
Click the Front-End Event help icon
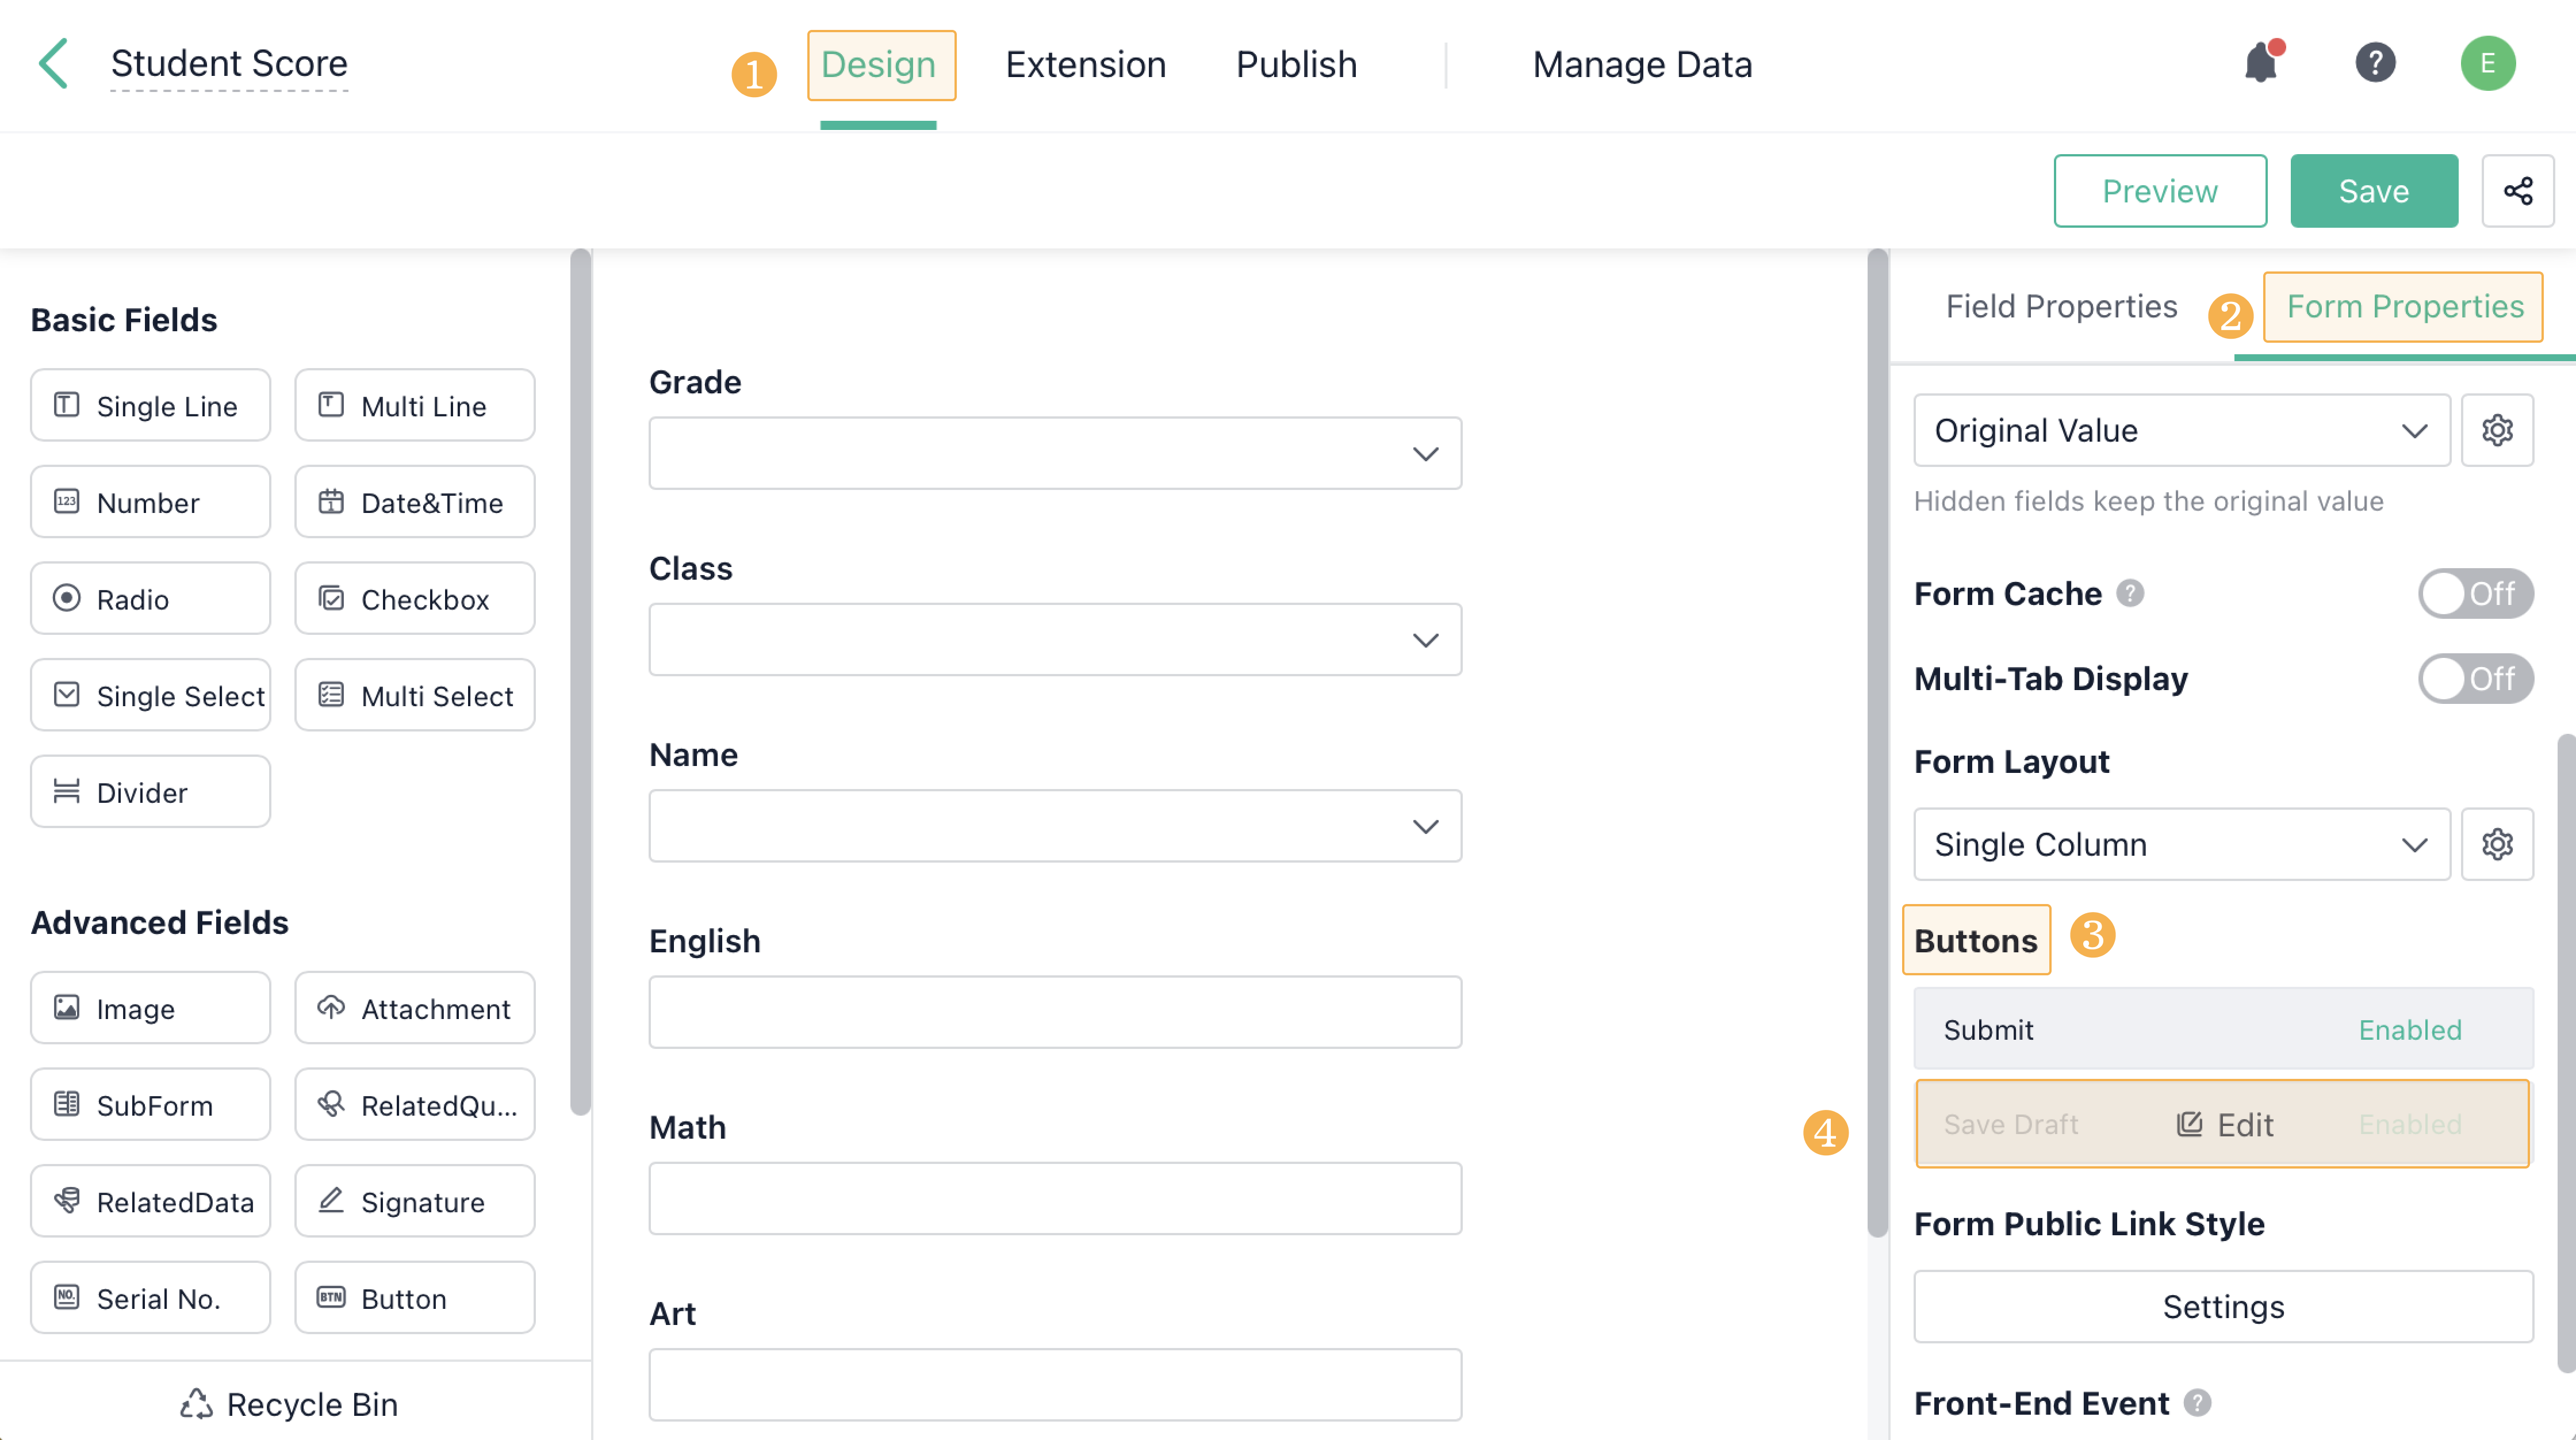pyautogui.click(x=2196, y=1403)
